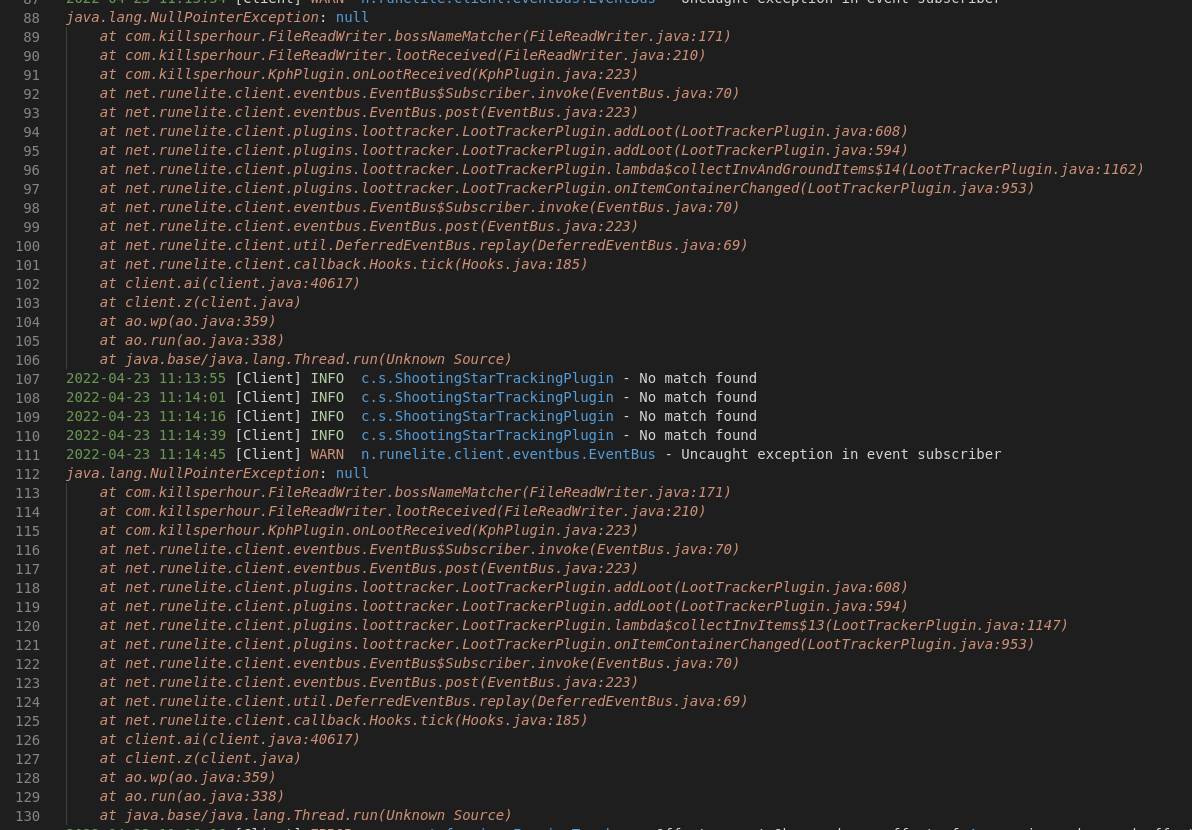Select line number 130 in the gutter

28,815
